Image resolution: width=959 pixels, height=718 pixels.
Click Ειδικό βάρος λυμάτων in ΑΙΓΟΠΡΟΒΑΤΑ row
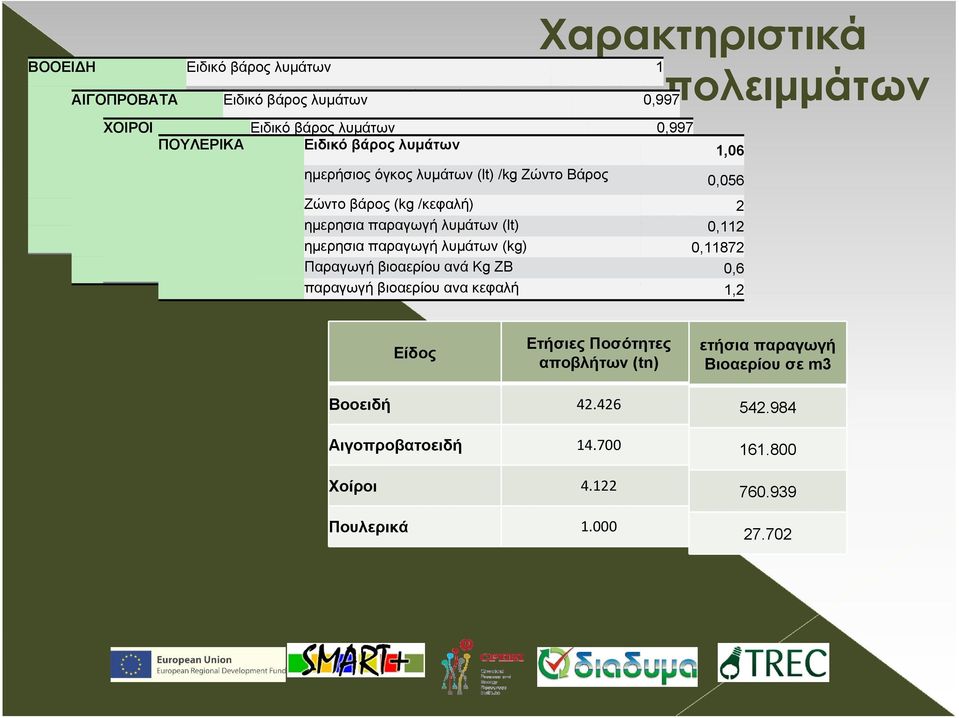point(295,100)
